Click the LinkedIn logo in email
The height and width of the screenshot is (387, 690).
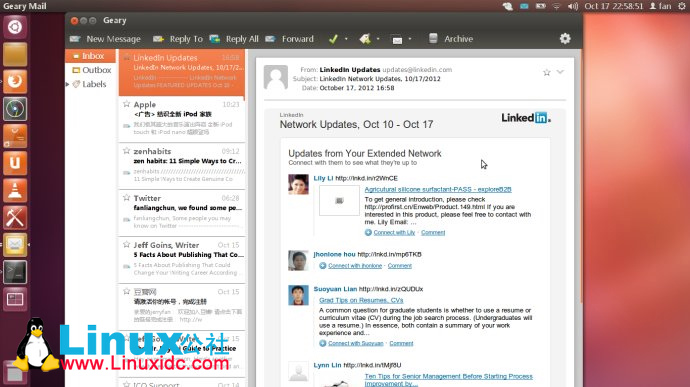[x=526, y=118]
